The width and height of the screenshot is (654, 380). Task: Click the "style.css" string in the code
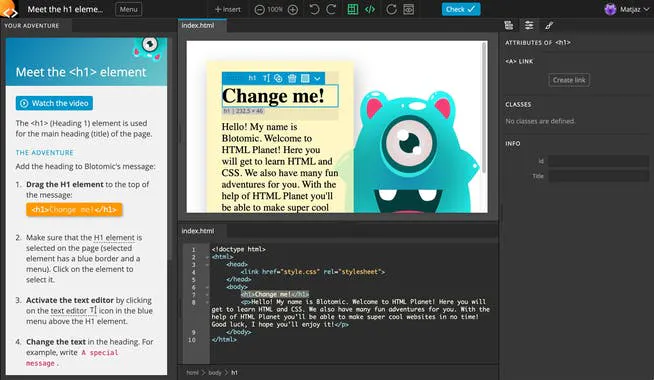[x=301, y=272]
